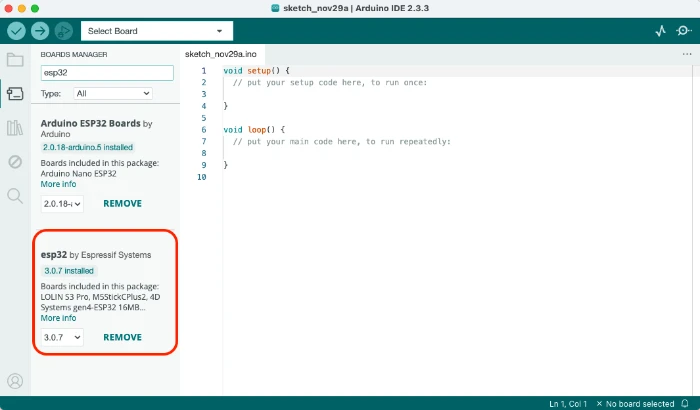The image size is (700, 410).
Task: Click the Upload arrow button
Action: 39,31
